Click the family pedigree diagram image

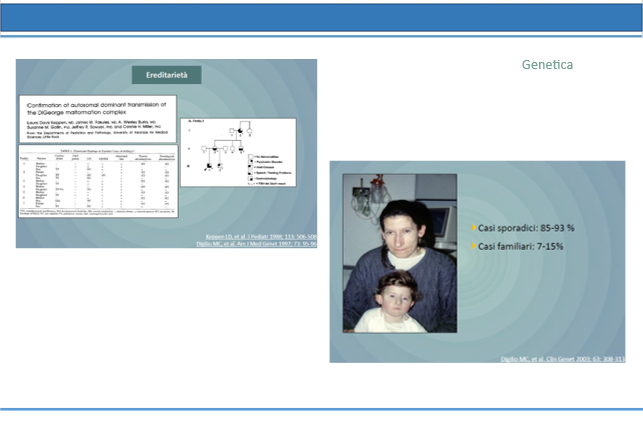coord(238,153)
